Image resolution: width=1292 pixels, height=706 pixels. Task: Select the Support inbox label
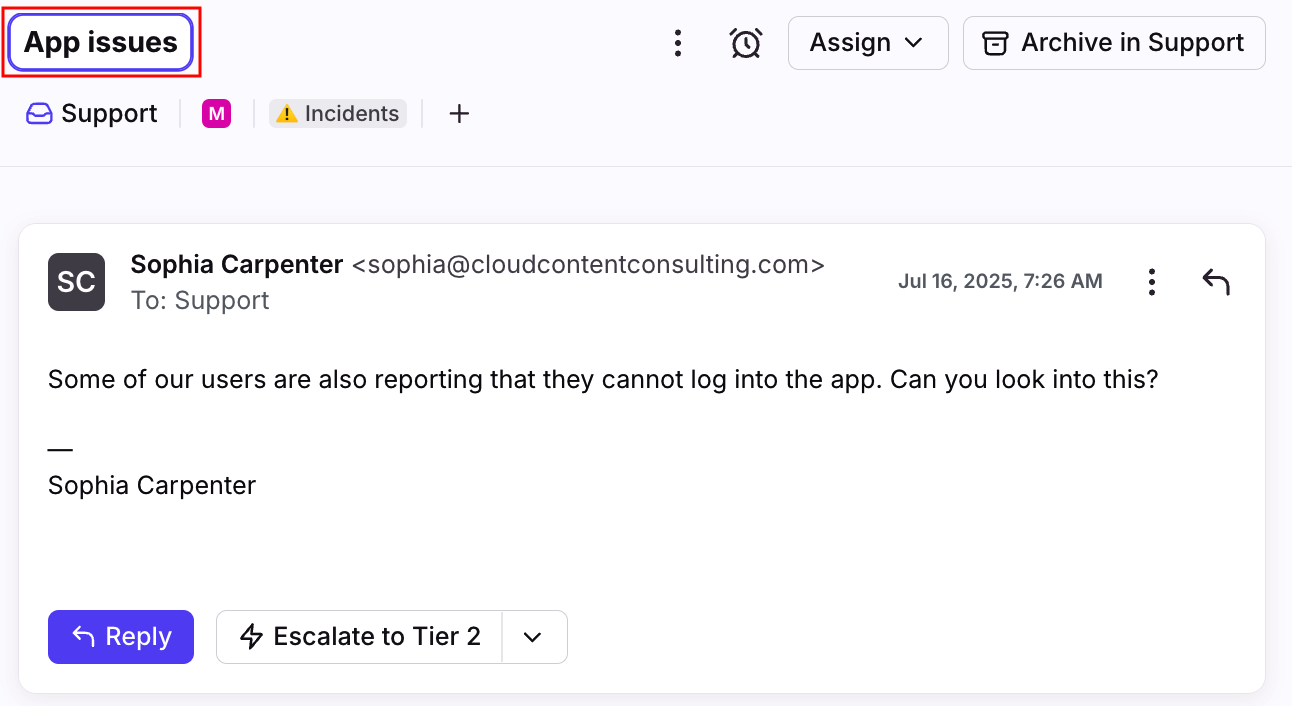click(92, 114)
